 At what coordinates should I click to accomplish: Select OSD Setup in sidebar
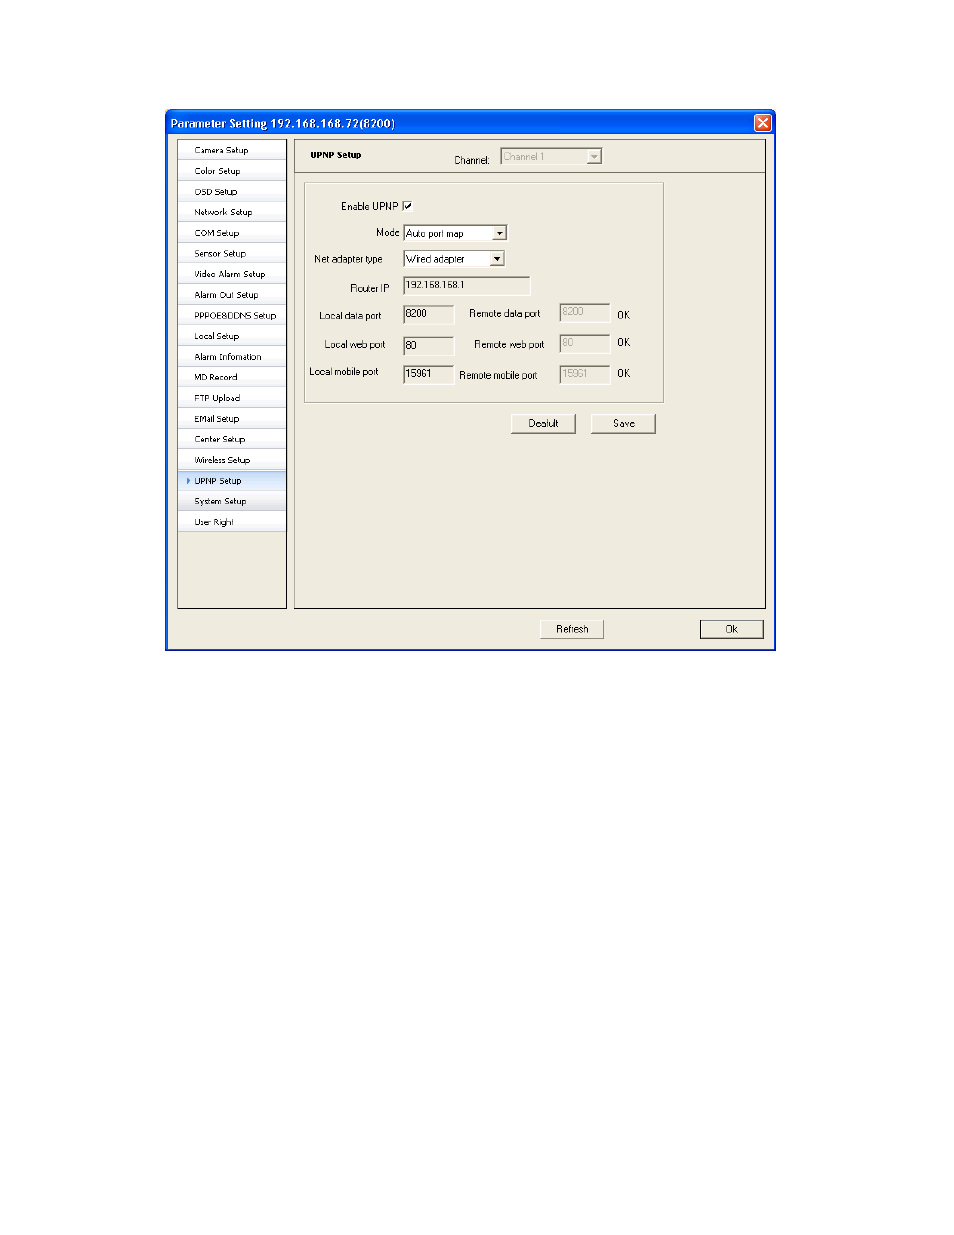(232, 192)
